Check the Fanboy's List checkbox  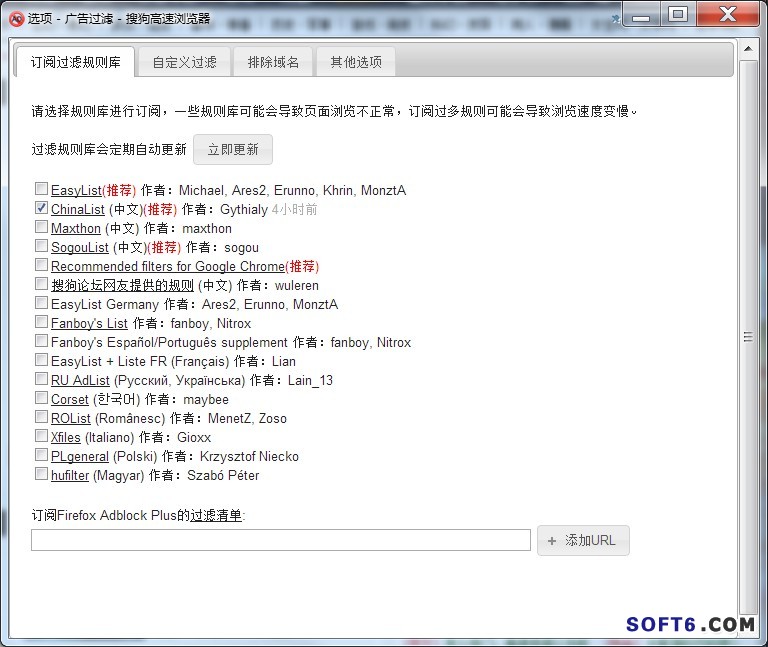point(41,322)
